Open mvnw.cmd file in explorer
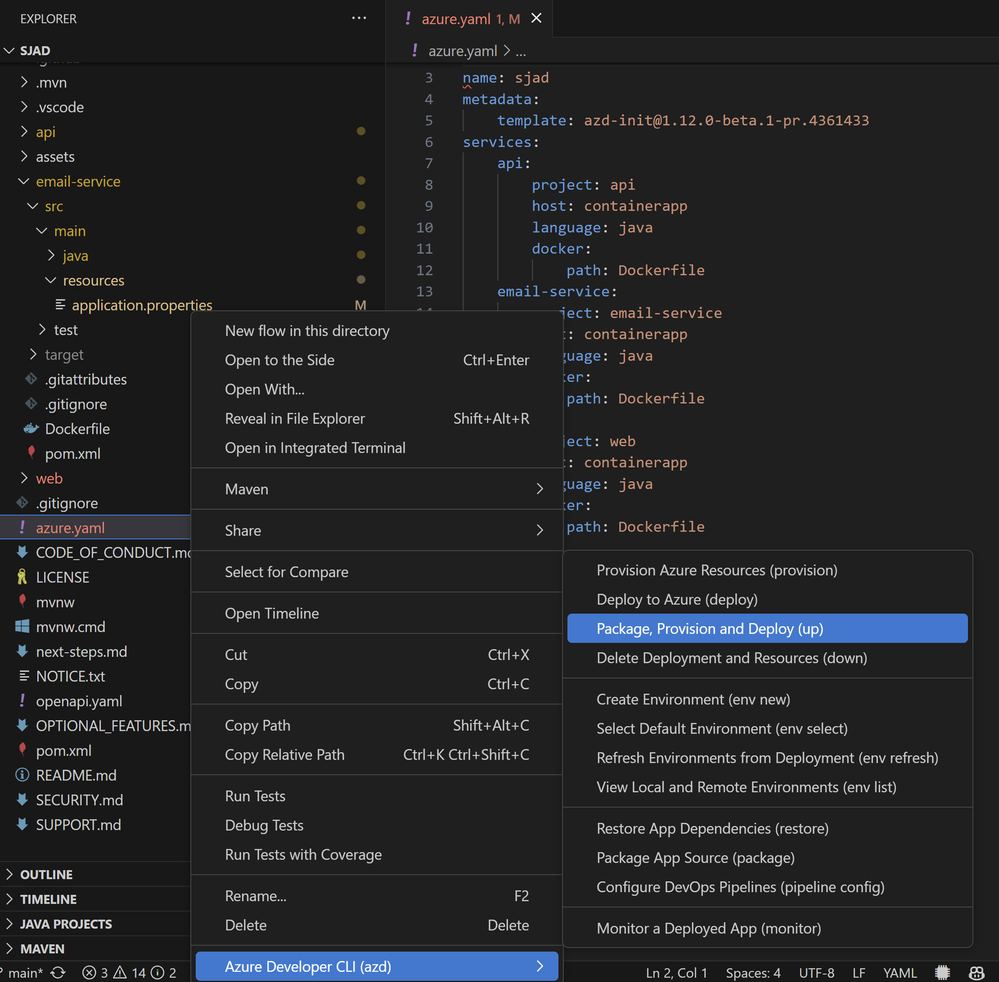This screenshot has height=982, width=999. 70,627
